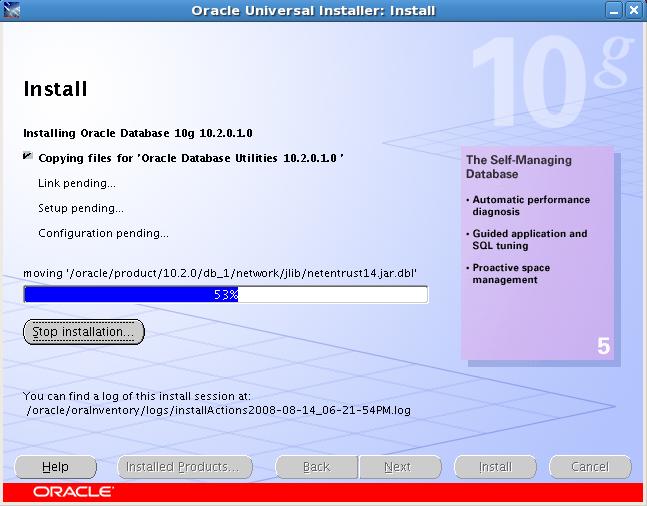647x506 pixels.
Task: Minimize the installer window
Action: click(x=614, y=10)
